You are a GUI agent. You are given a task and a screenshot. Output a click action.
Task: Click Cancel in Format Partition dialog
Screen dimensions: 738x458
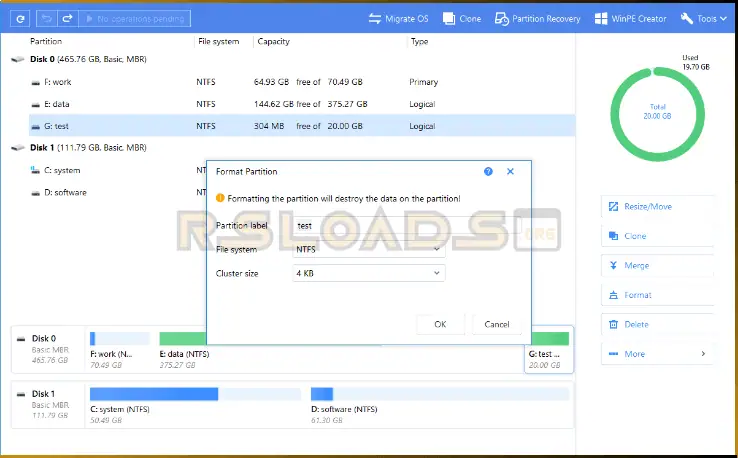(x=497, y=324)
